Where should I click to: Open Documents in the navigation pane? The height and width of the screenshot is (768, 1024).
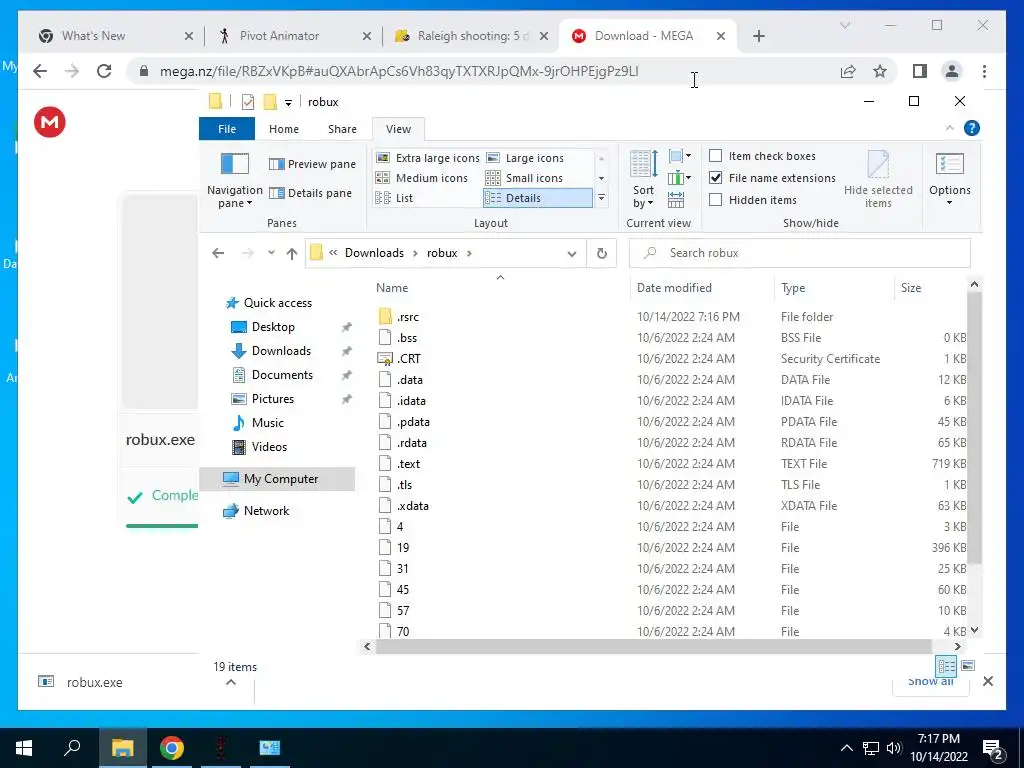pos(282,375)
